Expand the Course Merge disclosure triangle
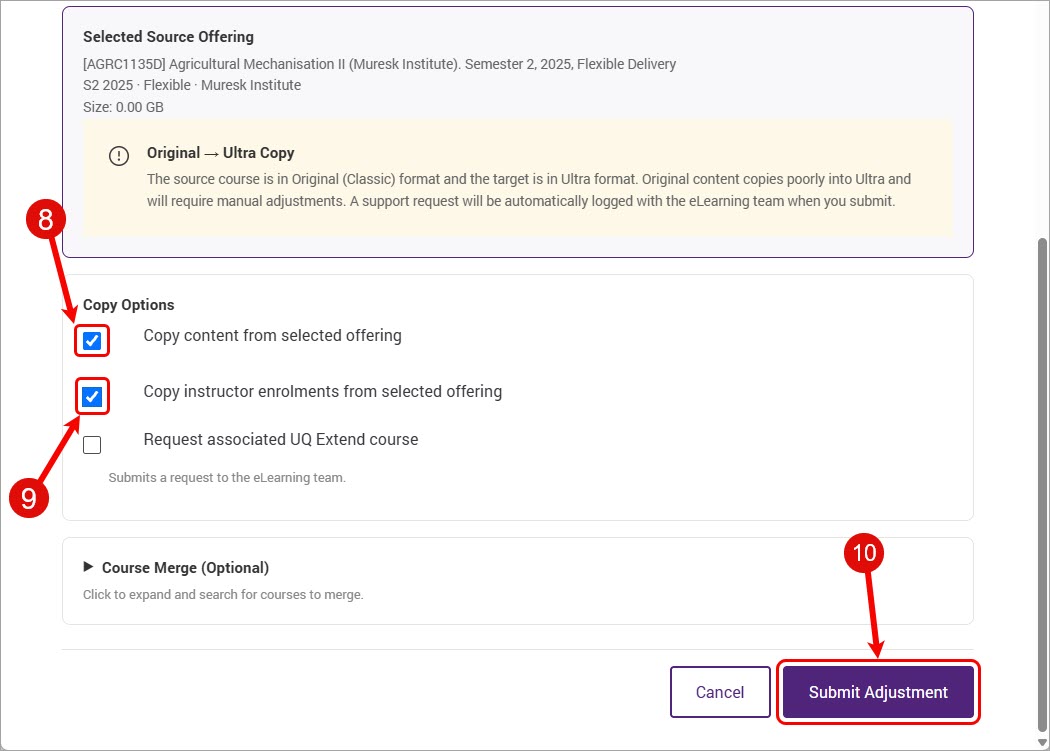This screenshot has width=1050, height=751. [88, 567]
